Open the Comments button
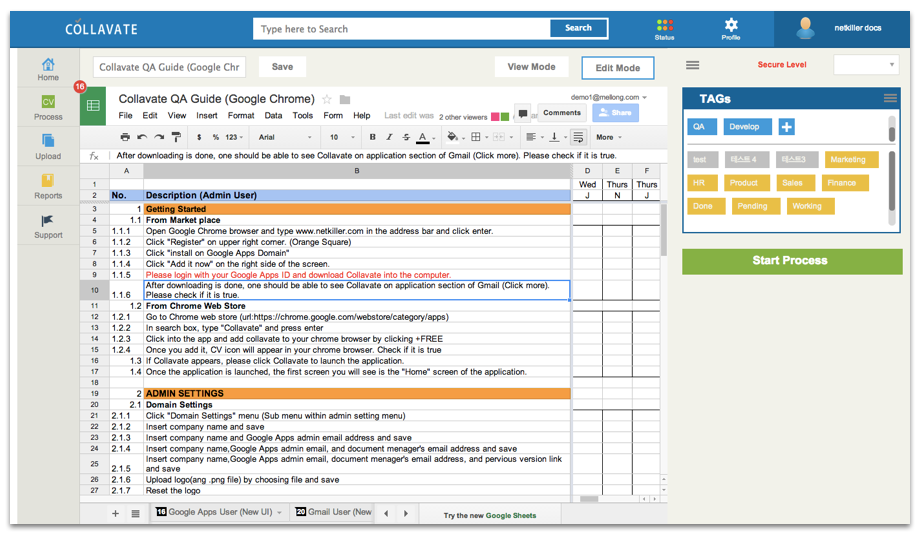Viewport: 924px width, 547px height. click(562, 113)
